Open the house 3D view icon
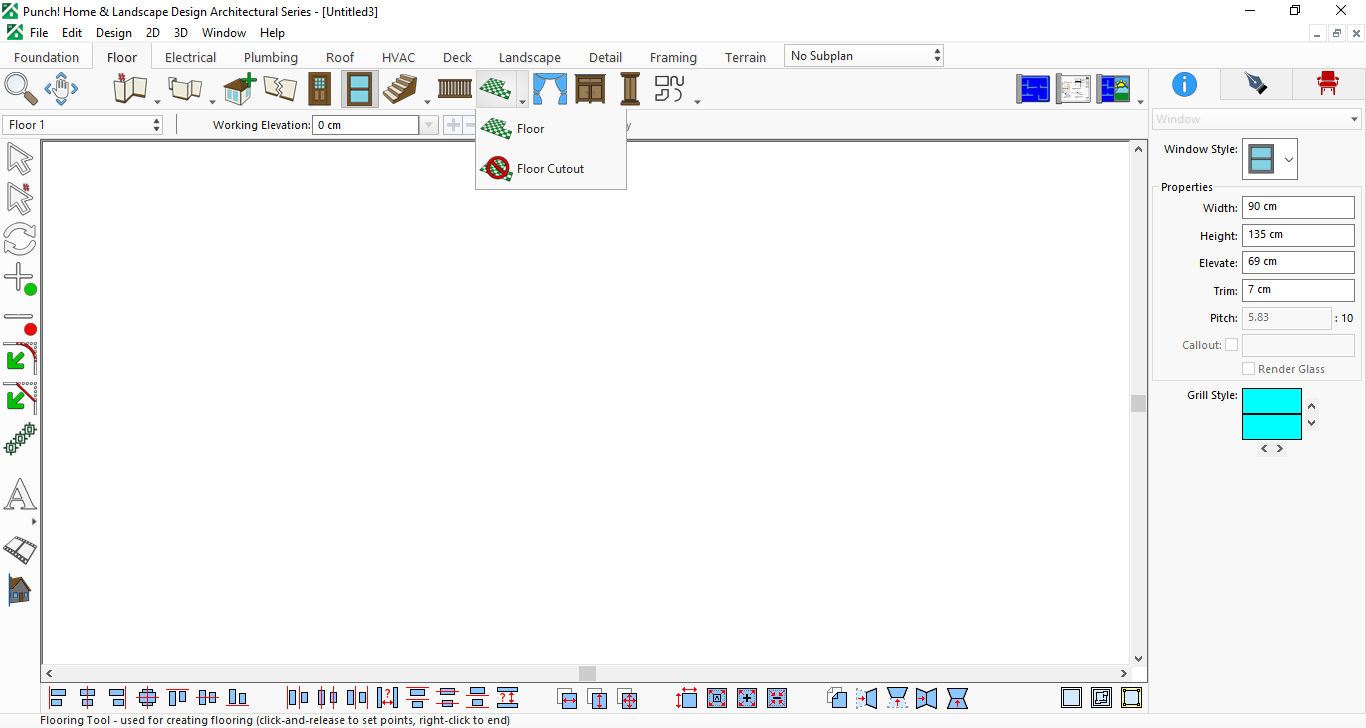The width and height of the screenshot is (1366, 728). (x=20, y=590)
